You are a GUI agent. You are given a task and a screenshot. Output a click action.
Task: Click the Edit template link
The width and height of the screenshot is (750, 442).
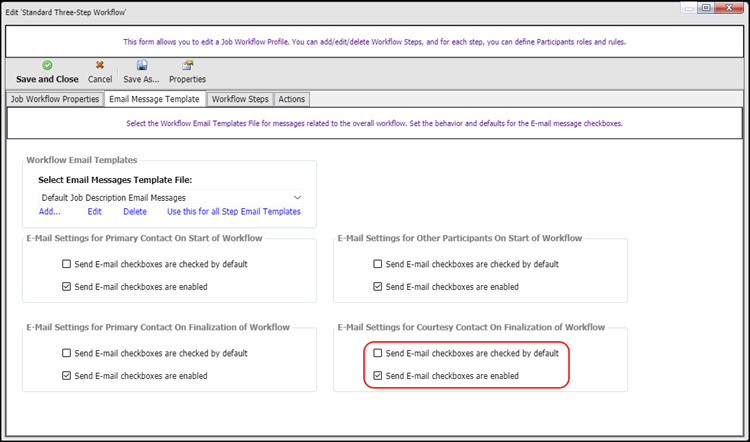94,211
